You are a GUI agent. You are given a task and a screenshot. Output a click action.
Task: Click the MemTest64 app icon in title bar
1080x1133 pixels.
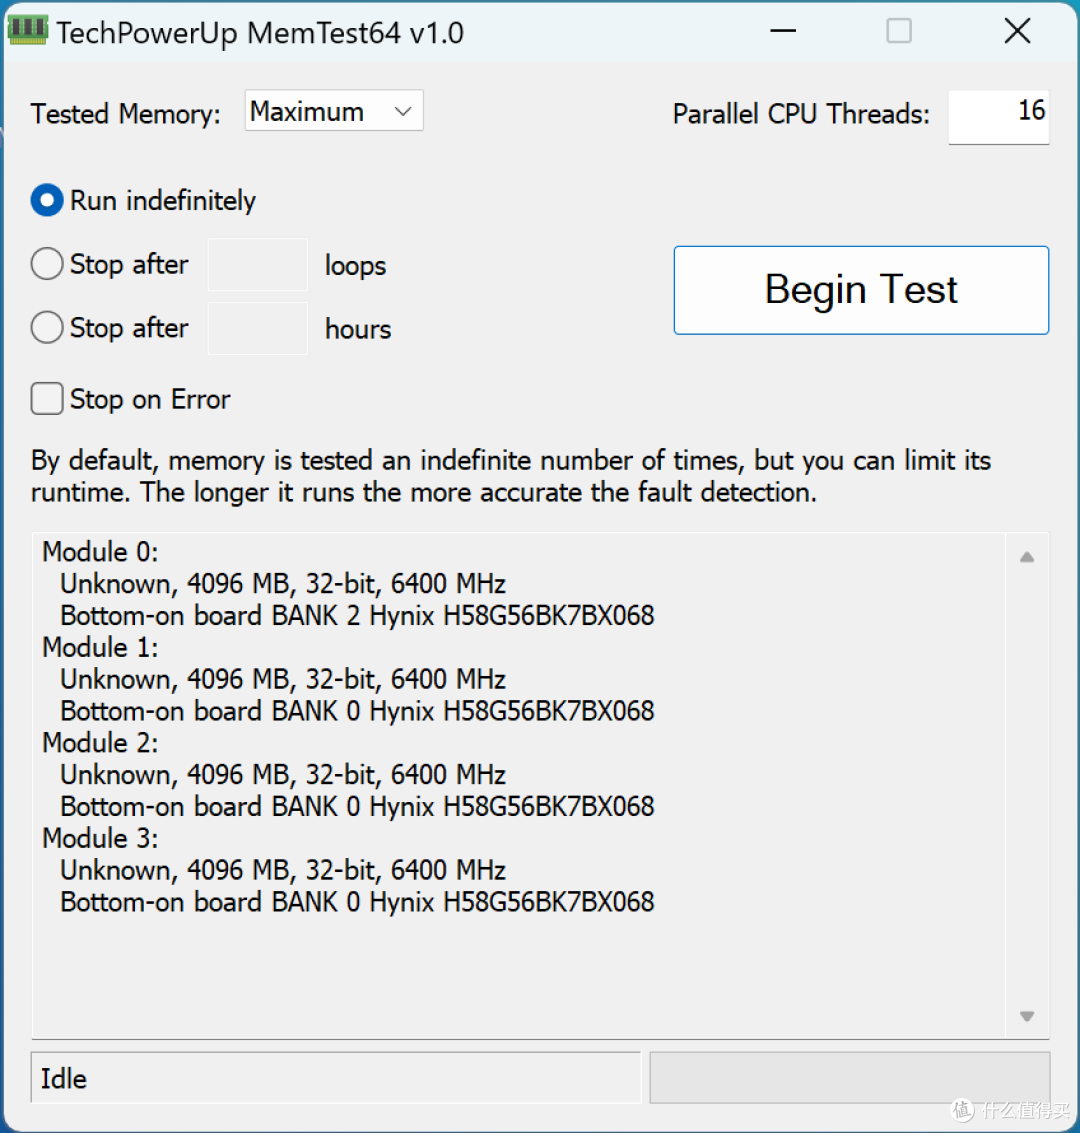pyautogui.click(x=27, y=30)
